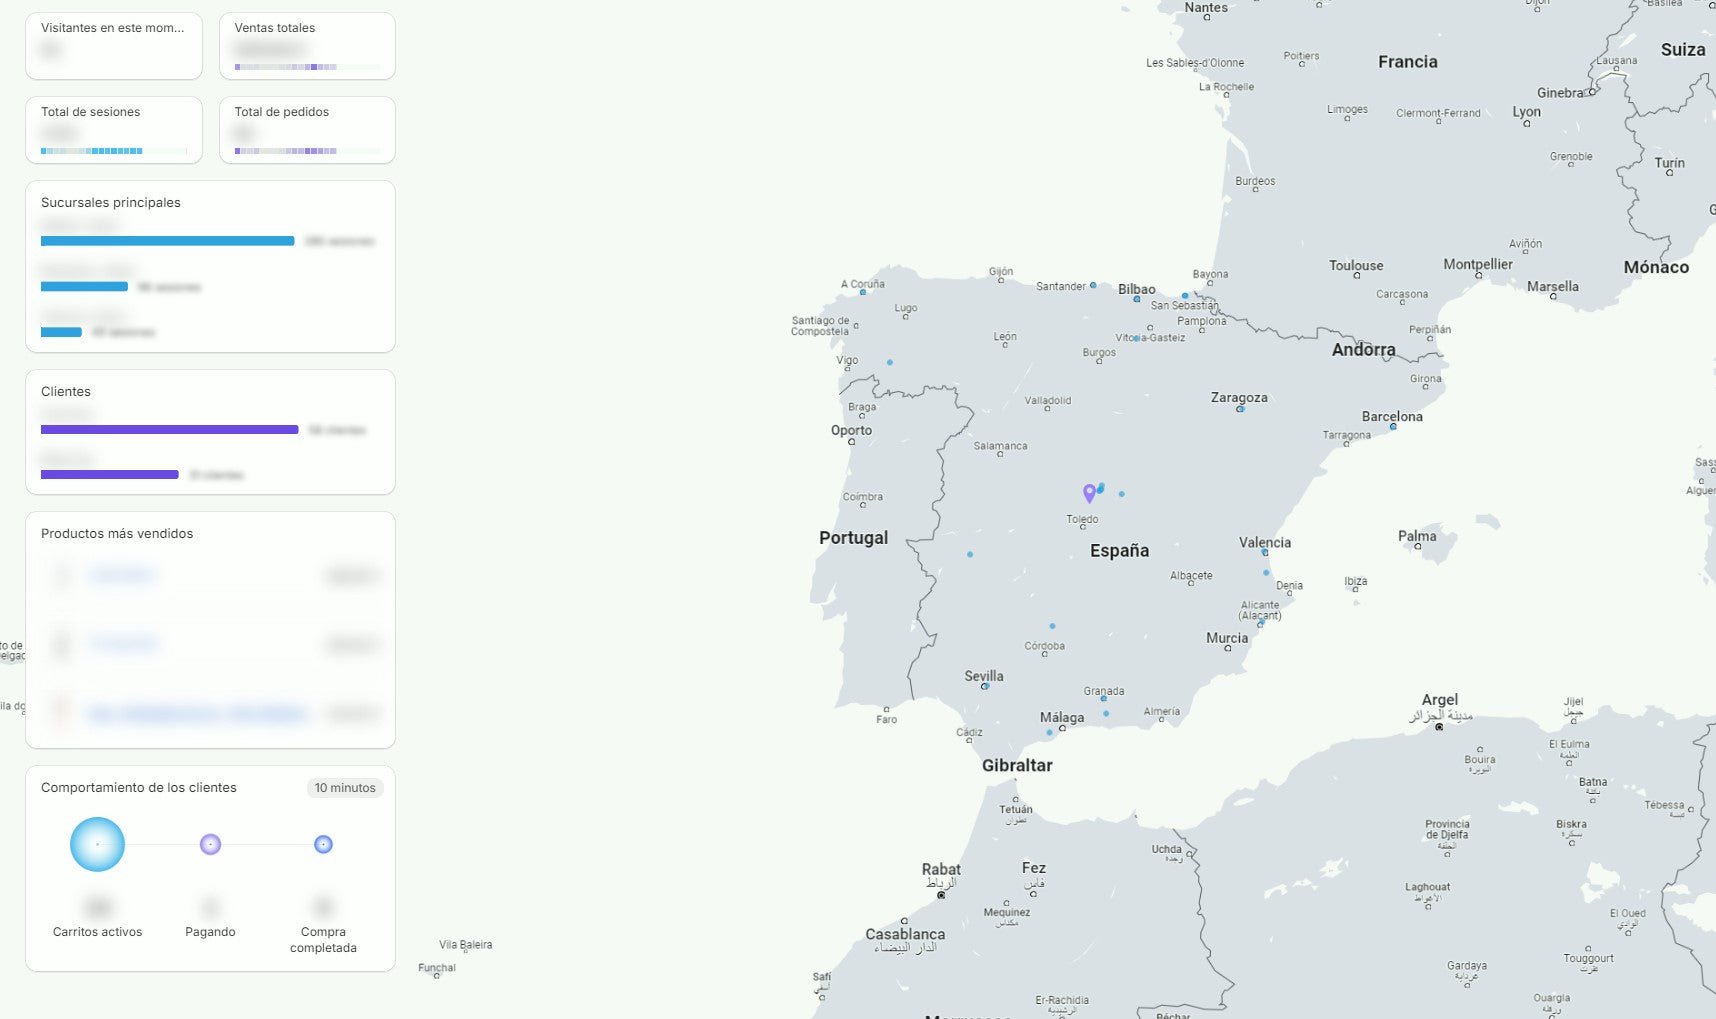
Task: Click the large blue Carritos activos circle
Action: [97, 844]
